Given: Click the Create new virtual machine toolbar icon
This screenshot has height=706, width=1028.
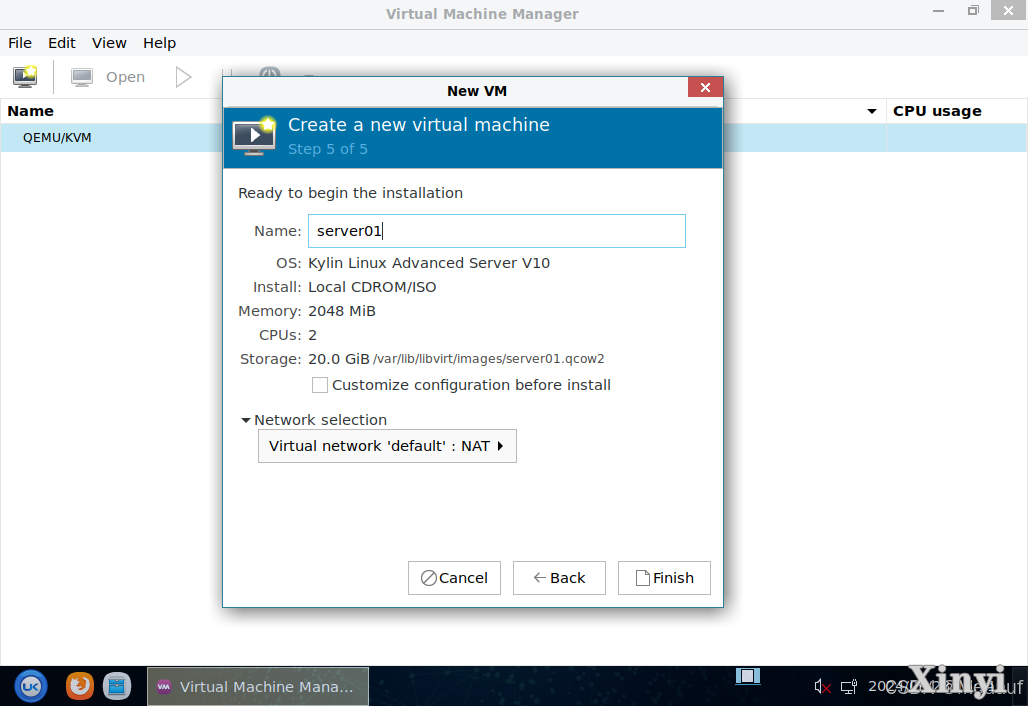Looking at the screenshot, I should coord(25,77).
